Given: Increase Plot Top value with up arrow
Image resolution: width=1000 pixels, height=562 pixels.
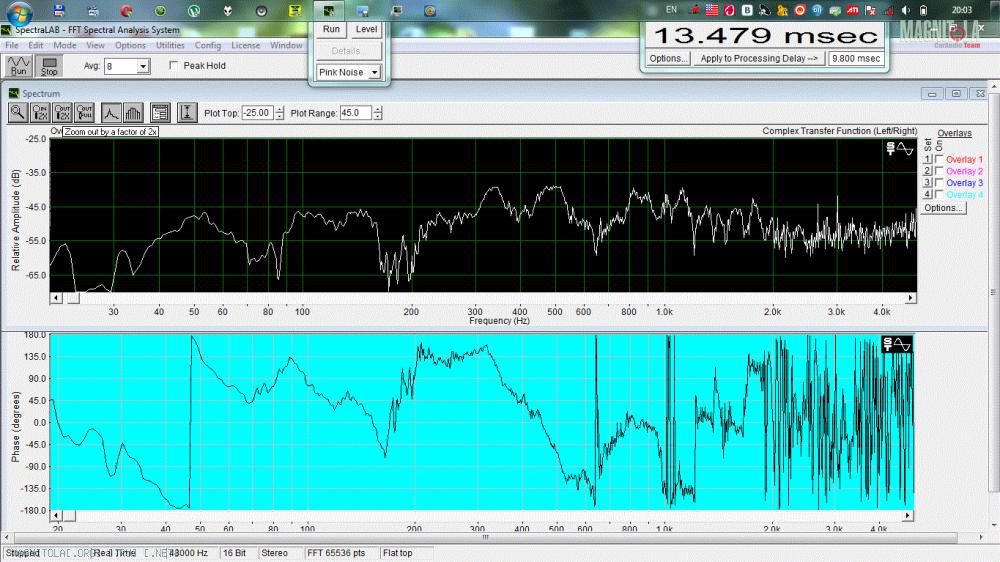Looking at the screenshot, I should coord(279,109).
